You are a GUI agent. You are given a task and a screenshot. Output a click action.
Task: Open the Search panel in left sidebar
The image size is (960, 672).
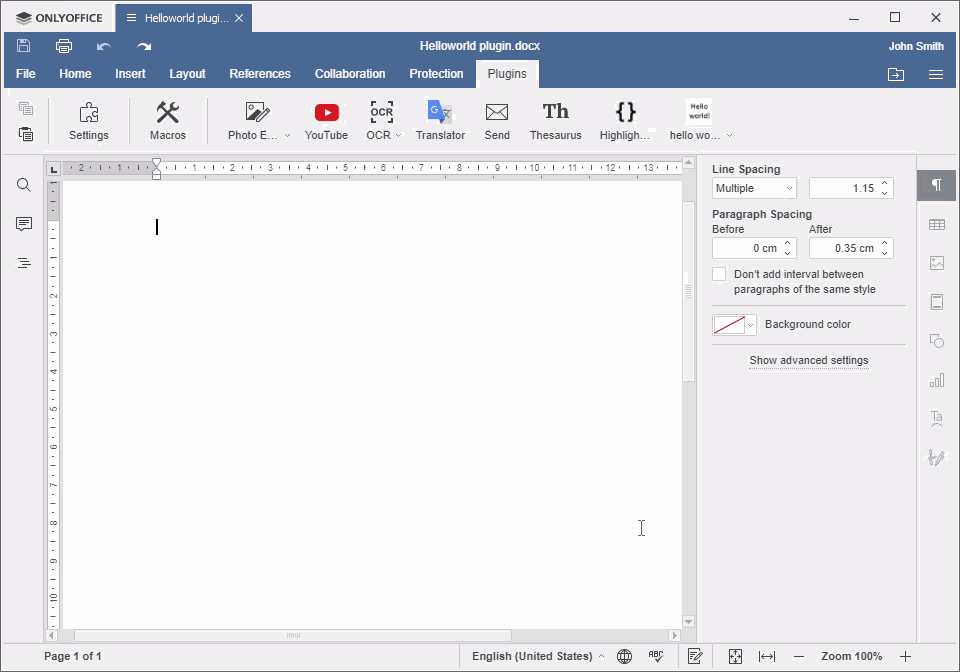point(24,185)
